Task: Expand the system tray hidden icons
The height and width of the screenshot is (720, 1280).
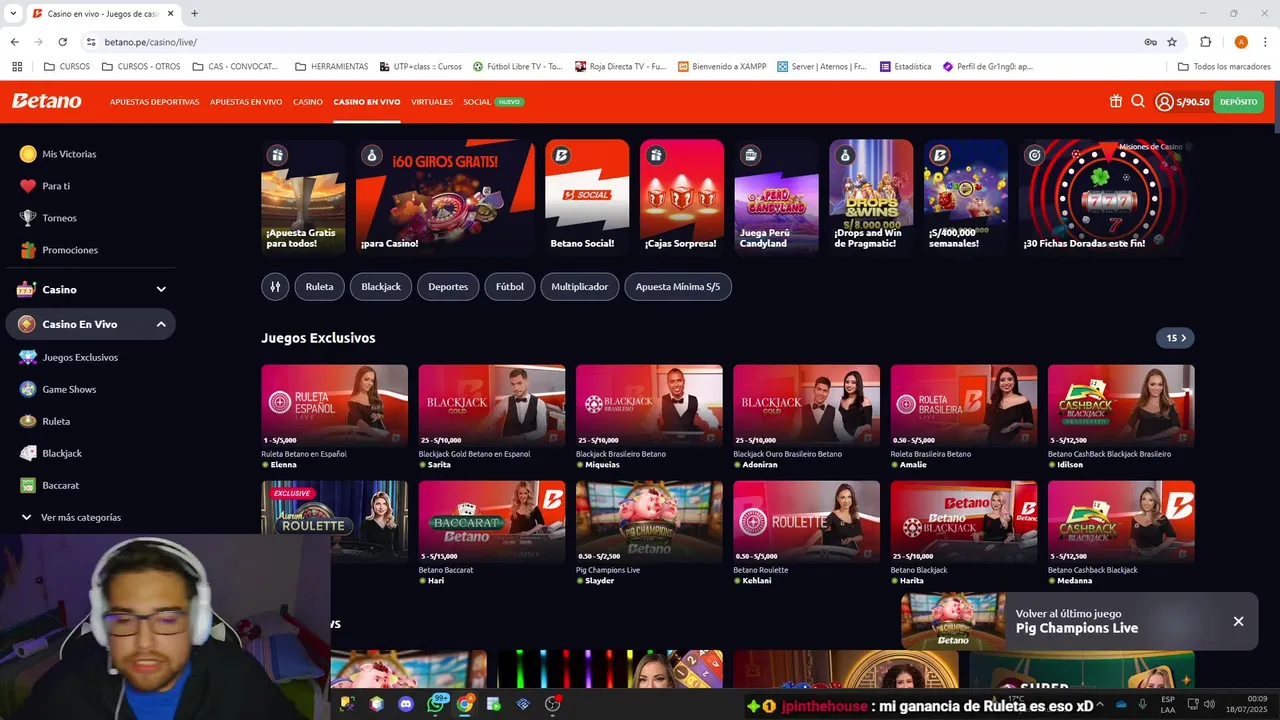Action: pos(1101,704)
